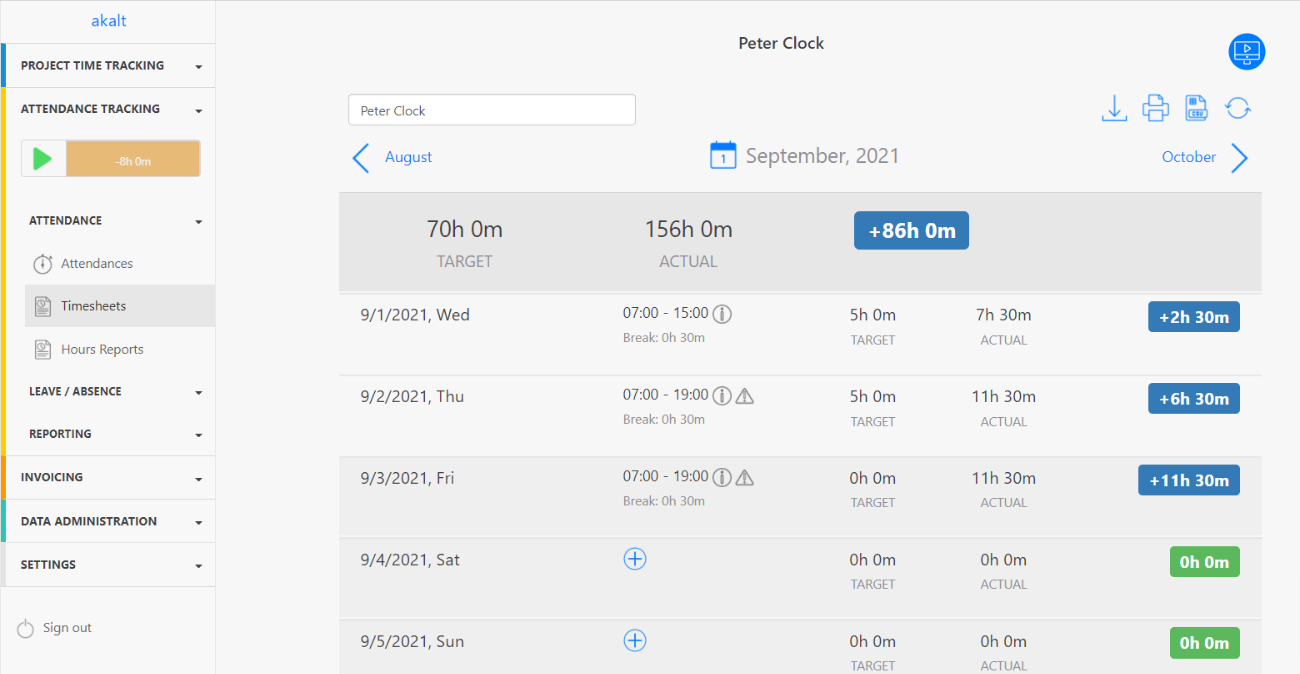Click the refresh data icon

tap(1238, 108)
